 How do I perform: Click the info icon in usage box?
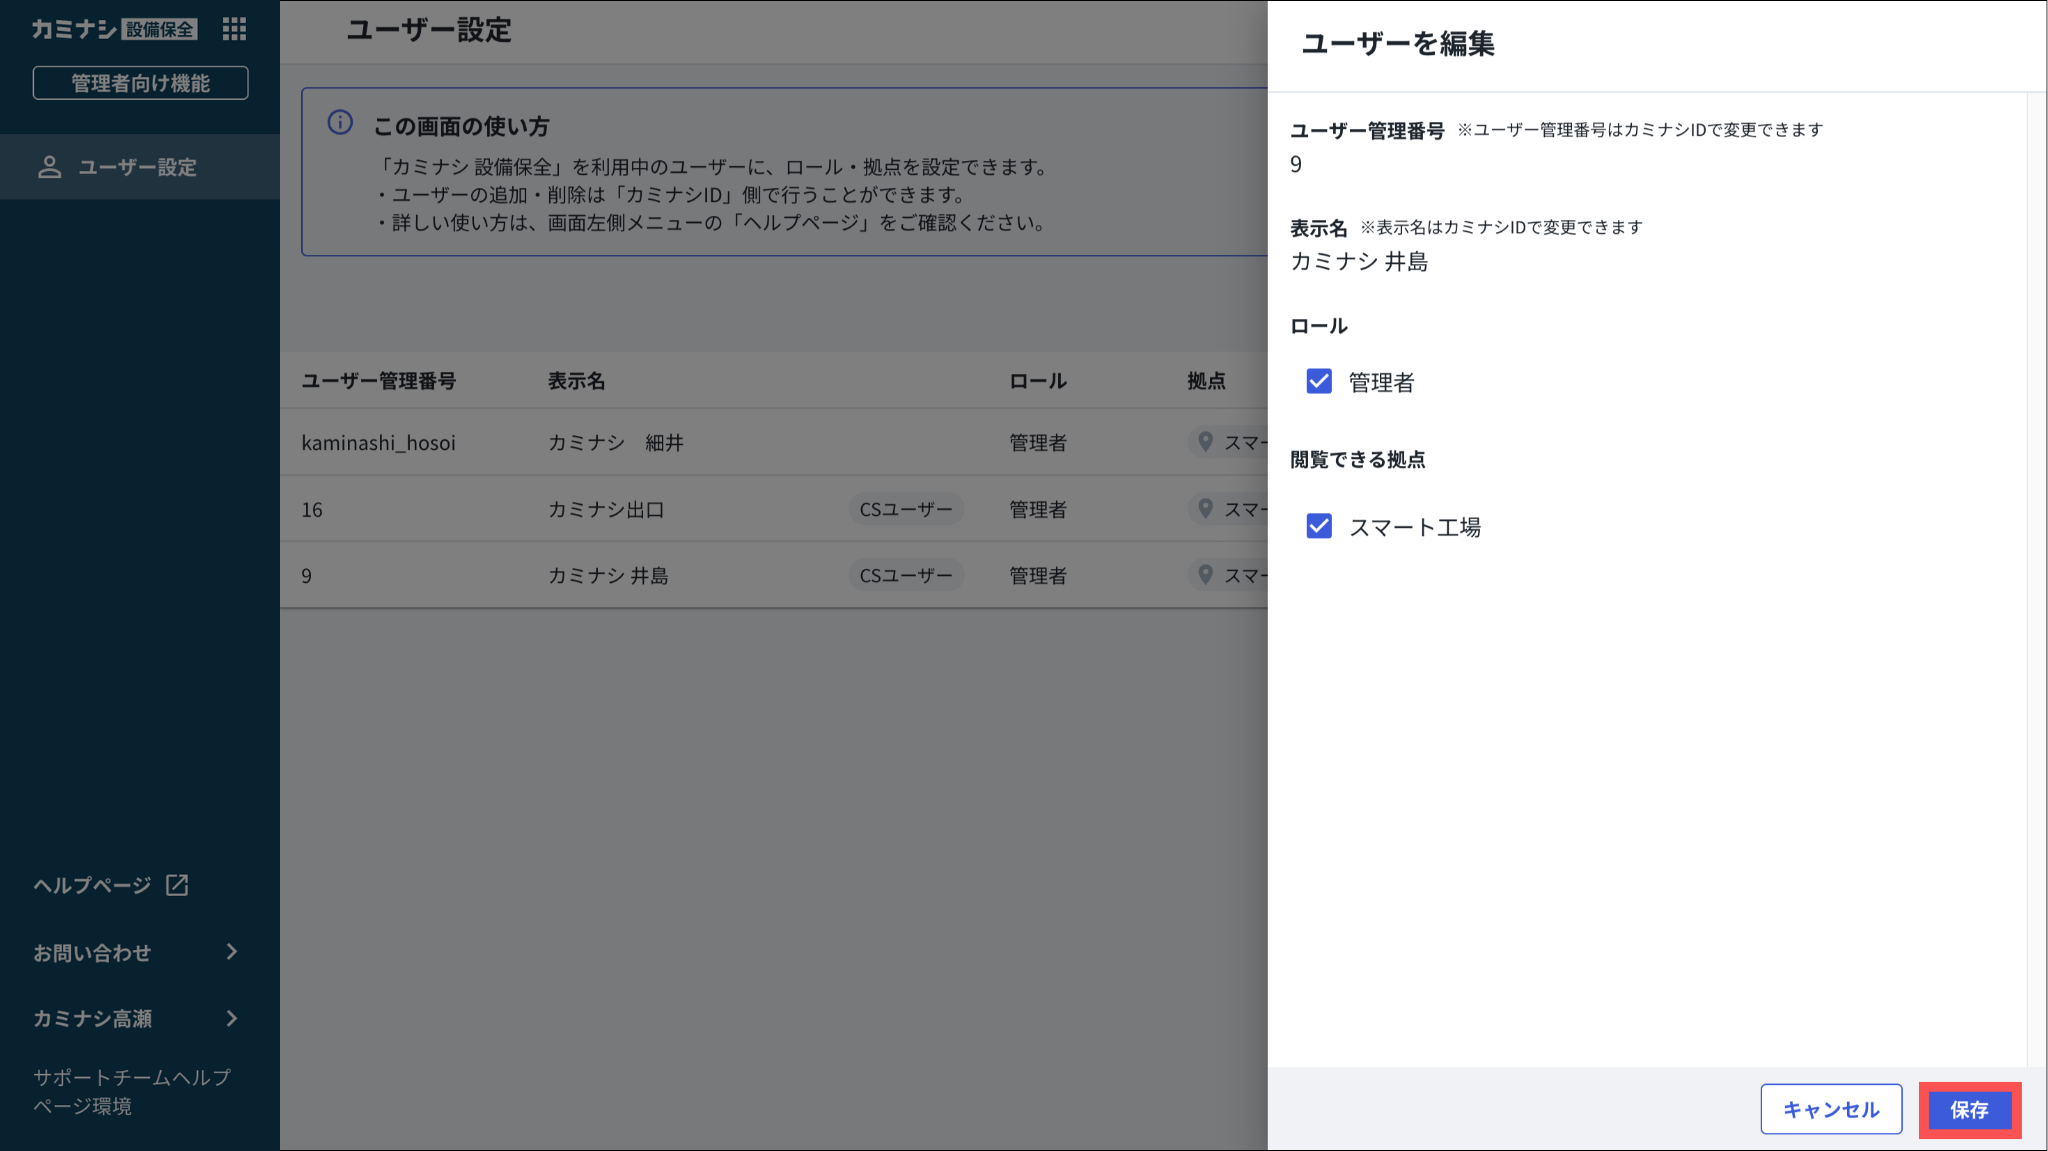pos(340,123)
